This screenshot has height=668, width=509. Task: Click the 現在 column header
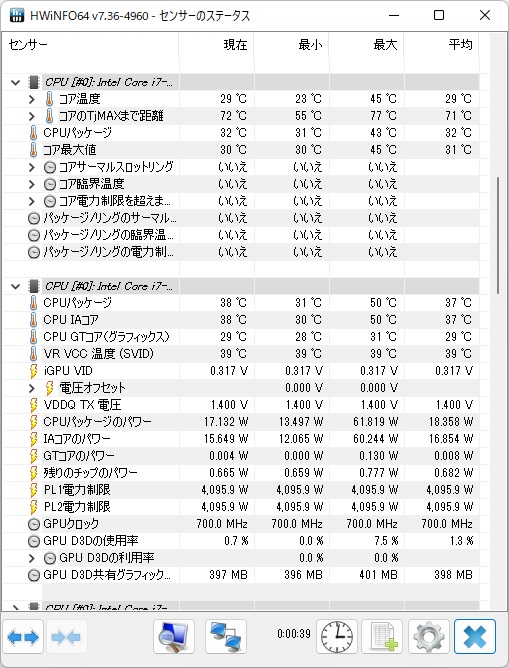pyautogui.click(x=216, y=45)
